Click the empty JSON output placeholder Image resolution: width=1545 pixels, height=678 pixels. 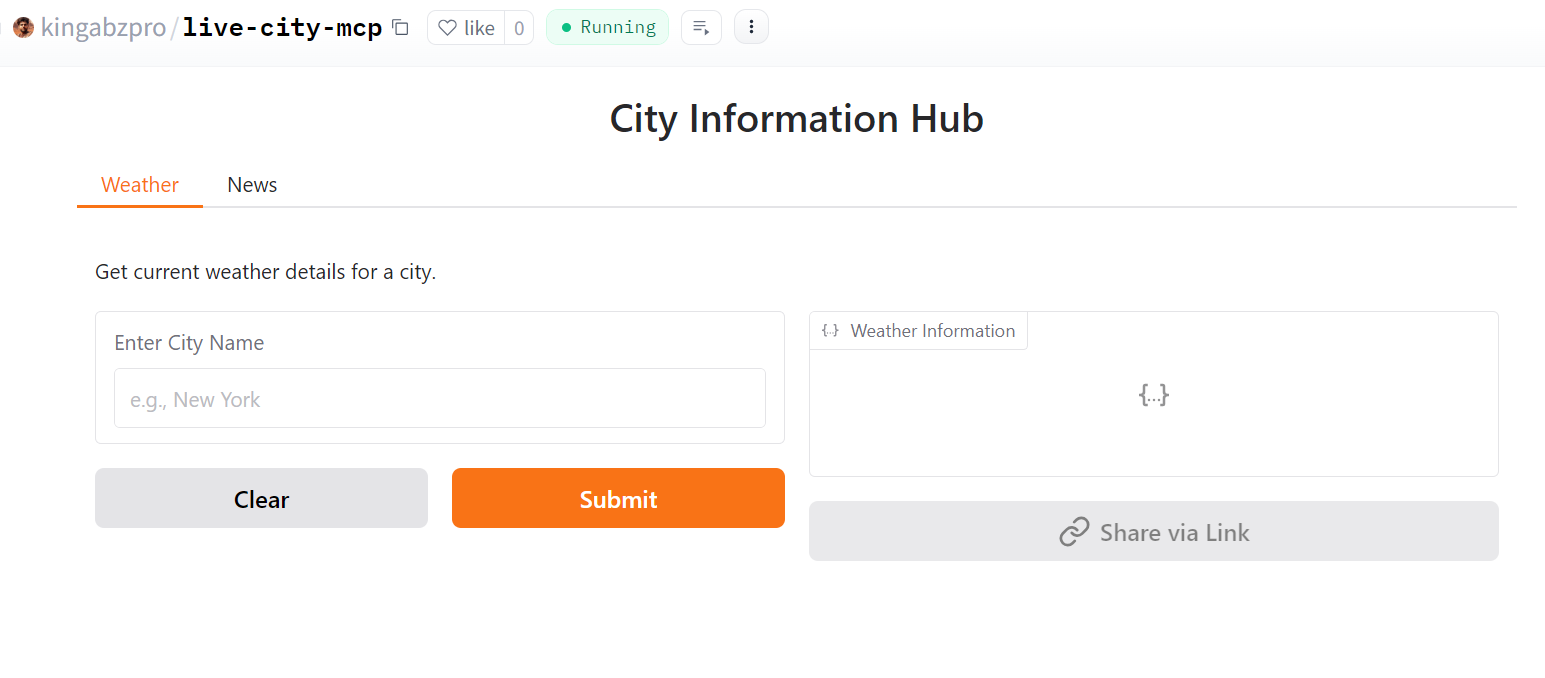(x=1154, y=395)
